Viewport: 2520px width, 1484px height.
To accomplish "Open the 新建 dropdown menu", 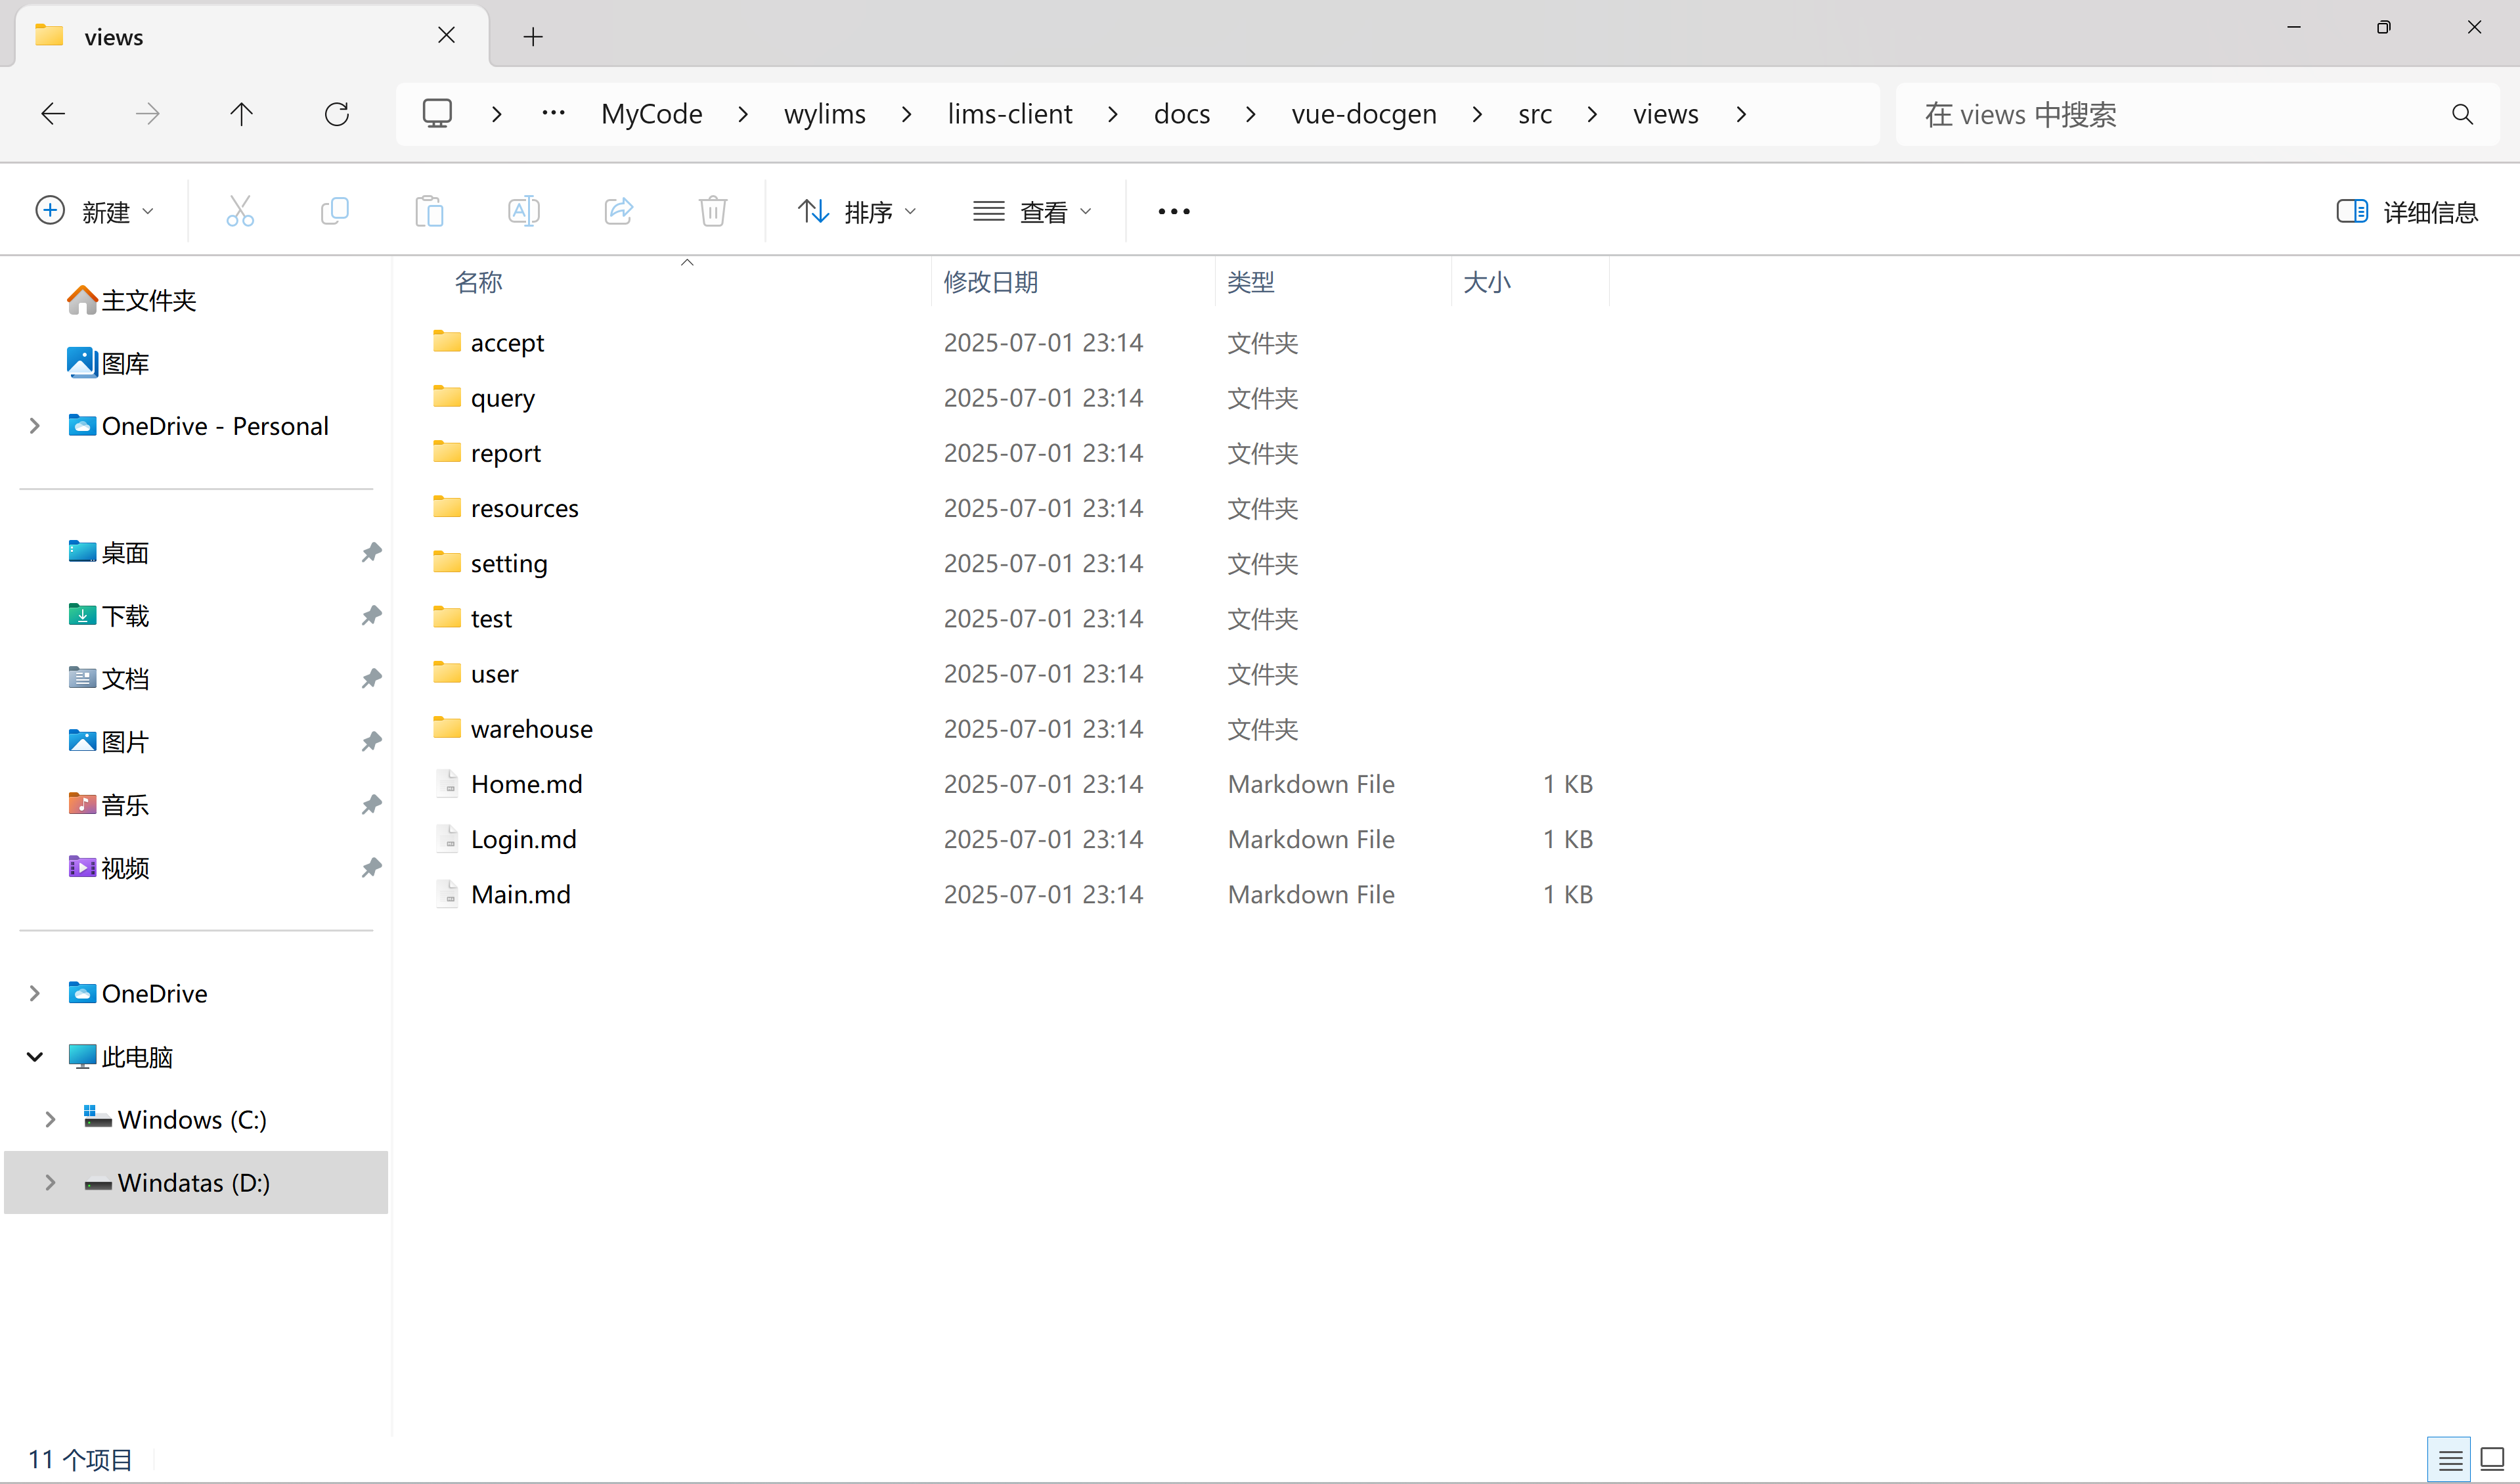I will click(95, 211).
